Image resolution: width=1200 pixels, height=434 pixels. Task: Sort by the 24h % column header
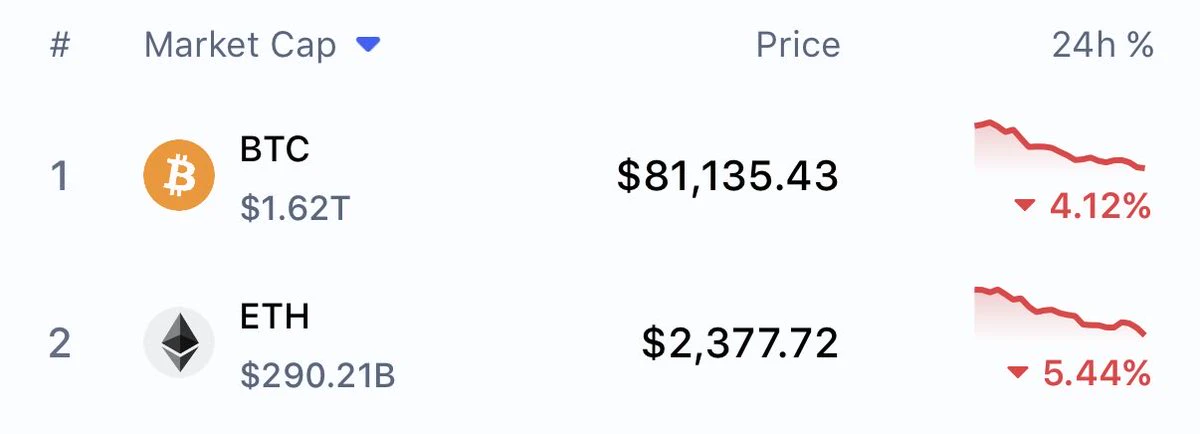click(x=1103, y=45)
